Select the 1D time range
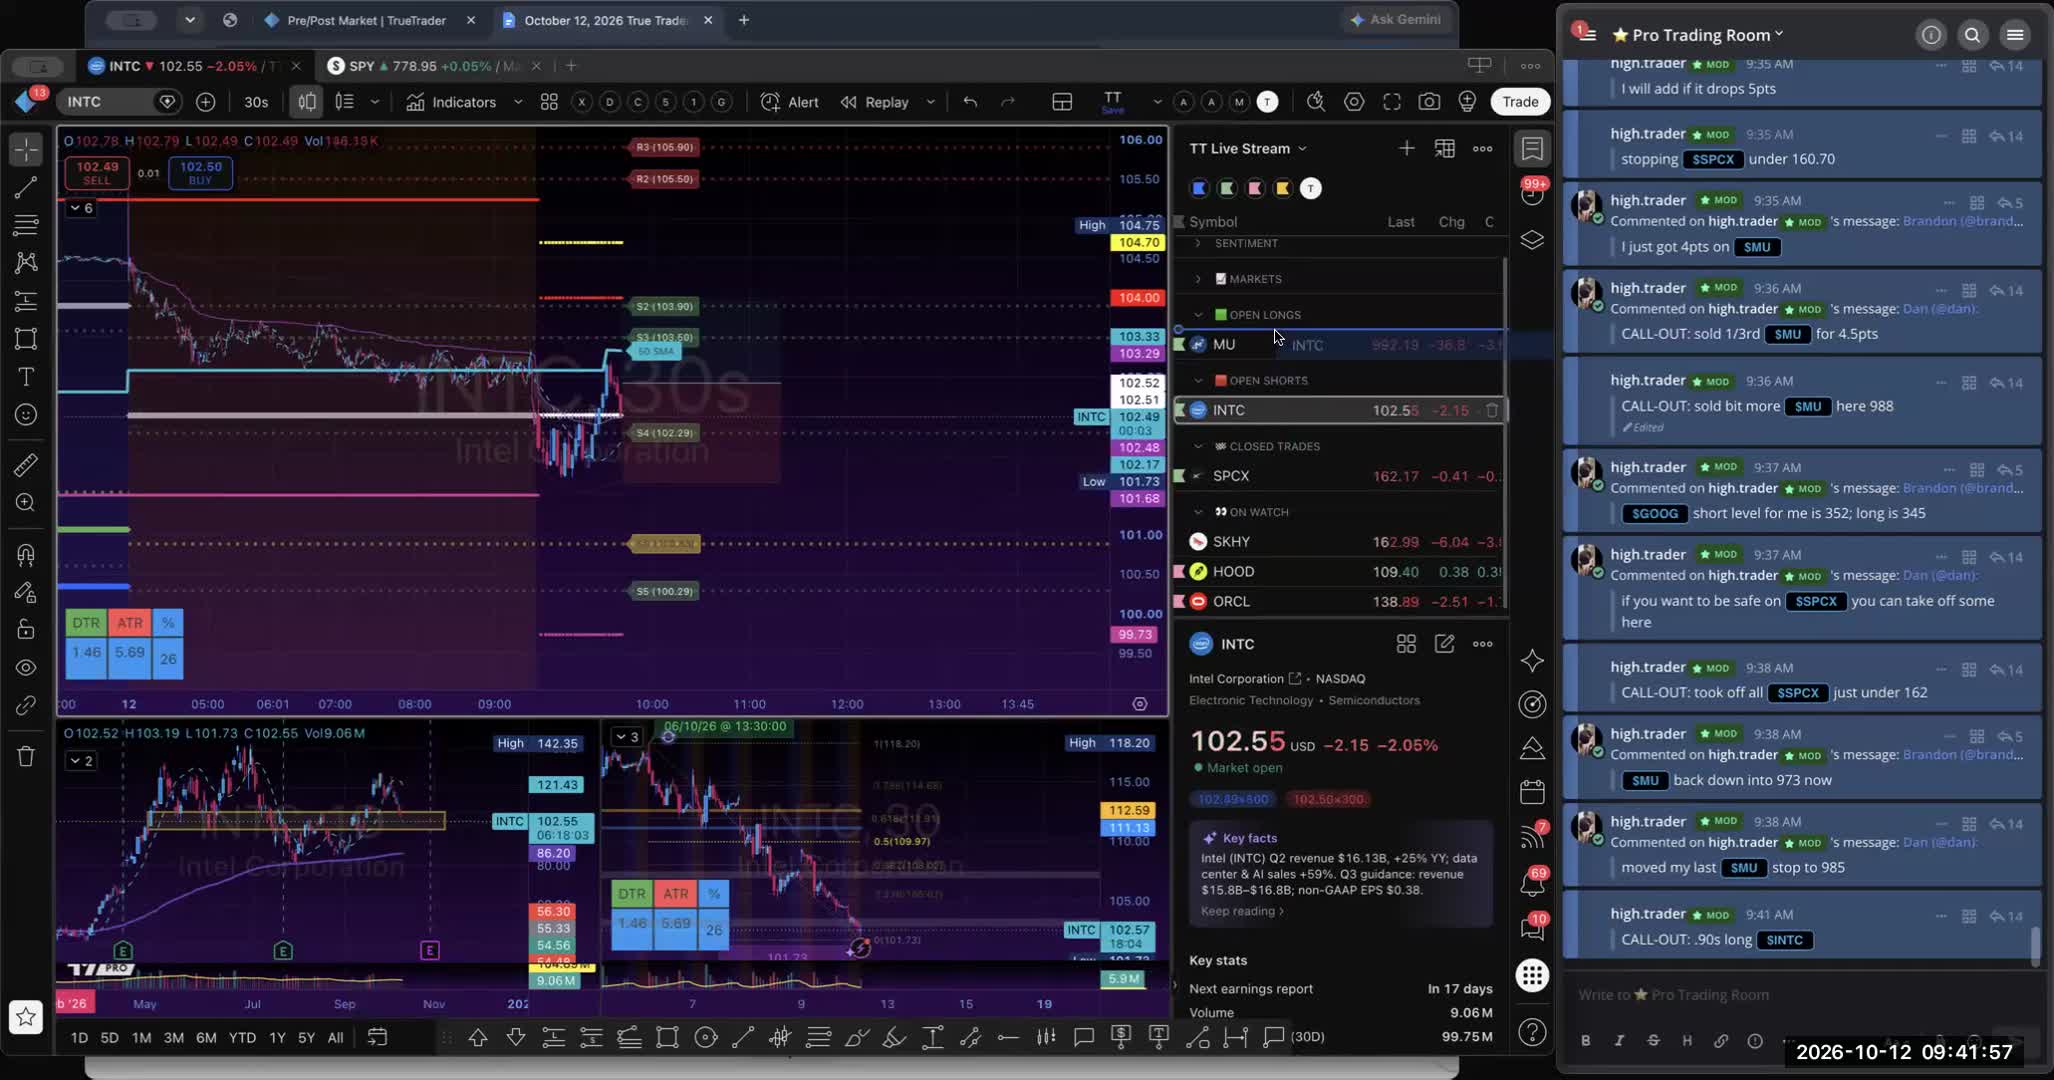Viewport: 2054px width, 1080px height. pos(79,1038)
